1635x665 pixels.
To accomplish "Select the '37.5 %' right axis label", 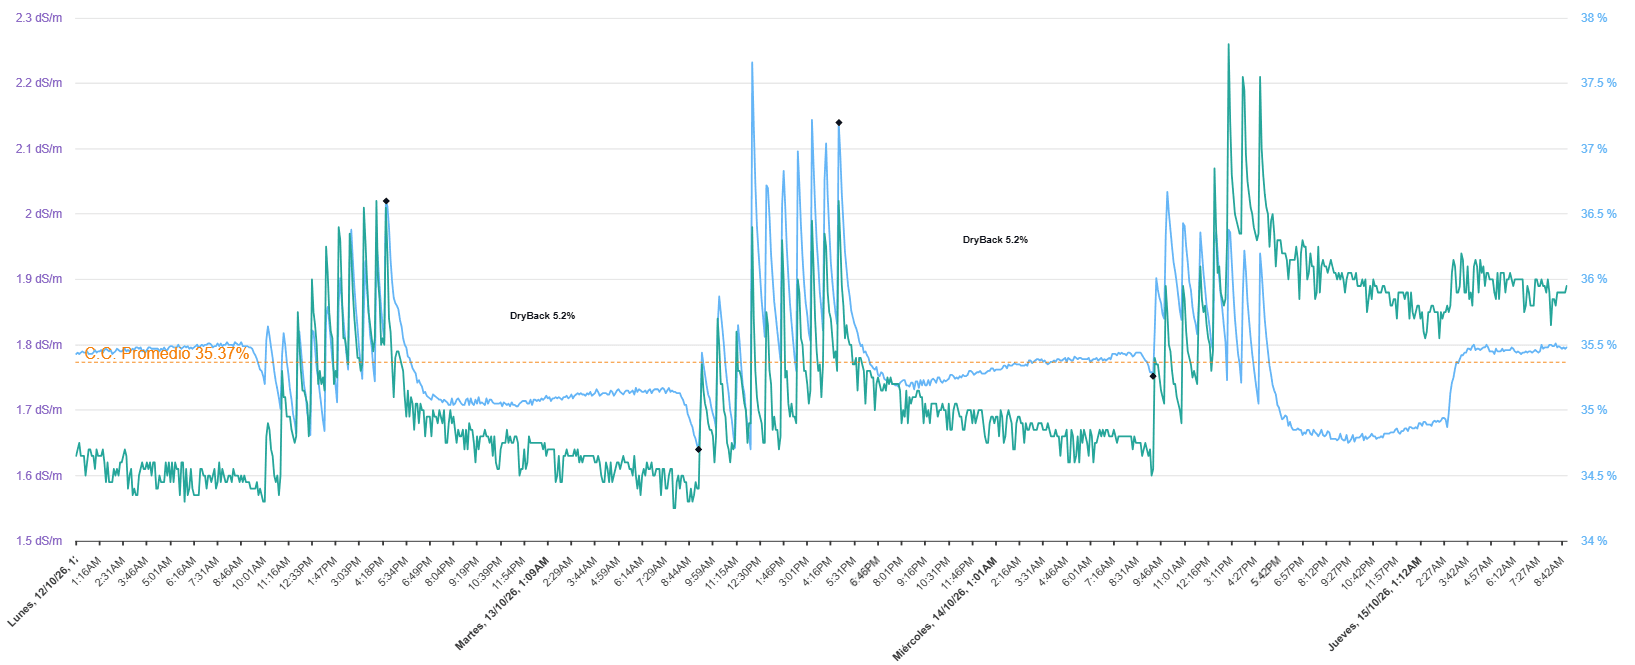I will point(1598,83).
